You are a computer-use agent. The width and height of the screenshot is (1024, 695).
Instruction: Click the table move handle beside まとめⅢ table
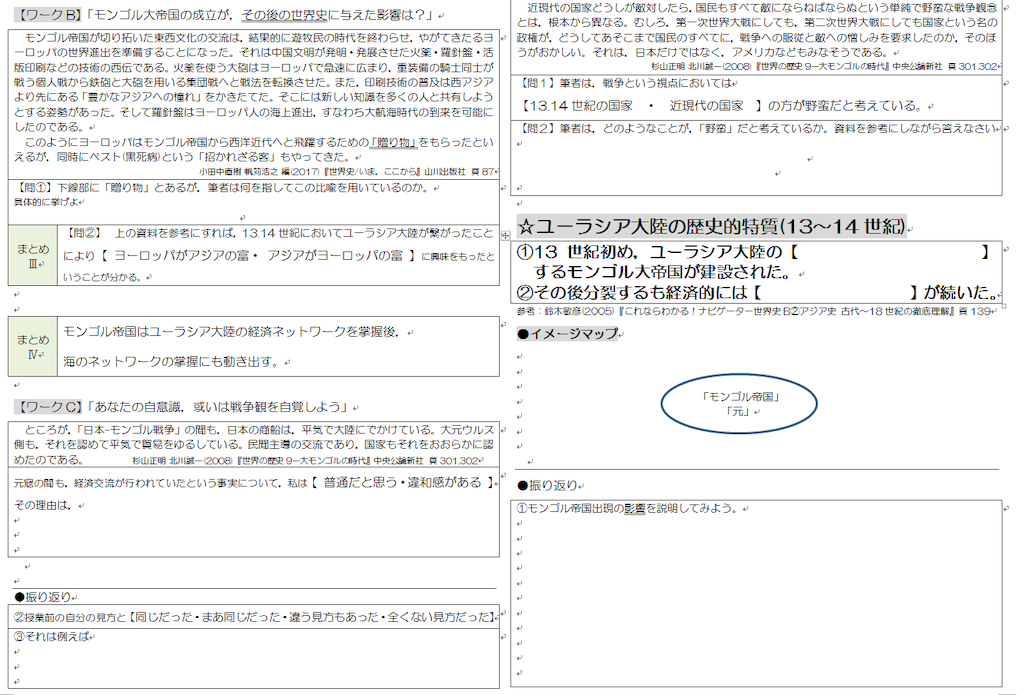(x=505, y=235)
